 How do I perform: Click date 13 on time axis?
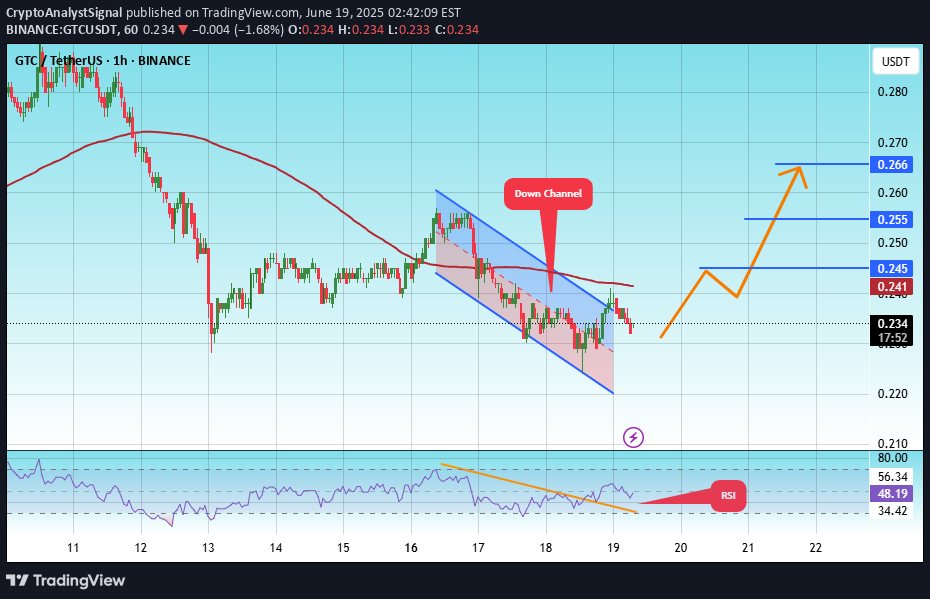click(x=208, y=547)
